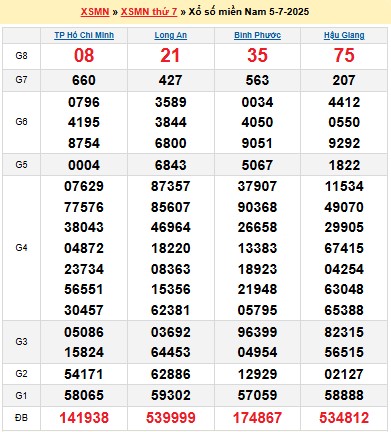The width and height of the screenshot is (391, 432).
Task: Click the G7 number 563
Action: (x=257, y=80)
